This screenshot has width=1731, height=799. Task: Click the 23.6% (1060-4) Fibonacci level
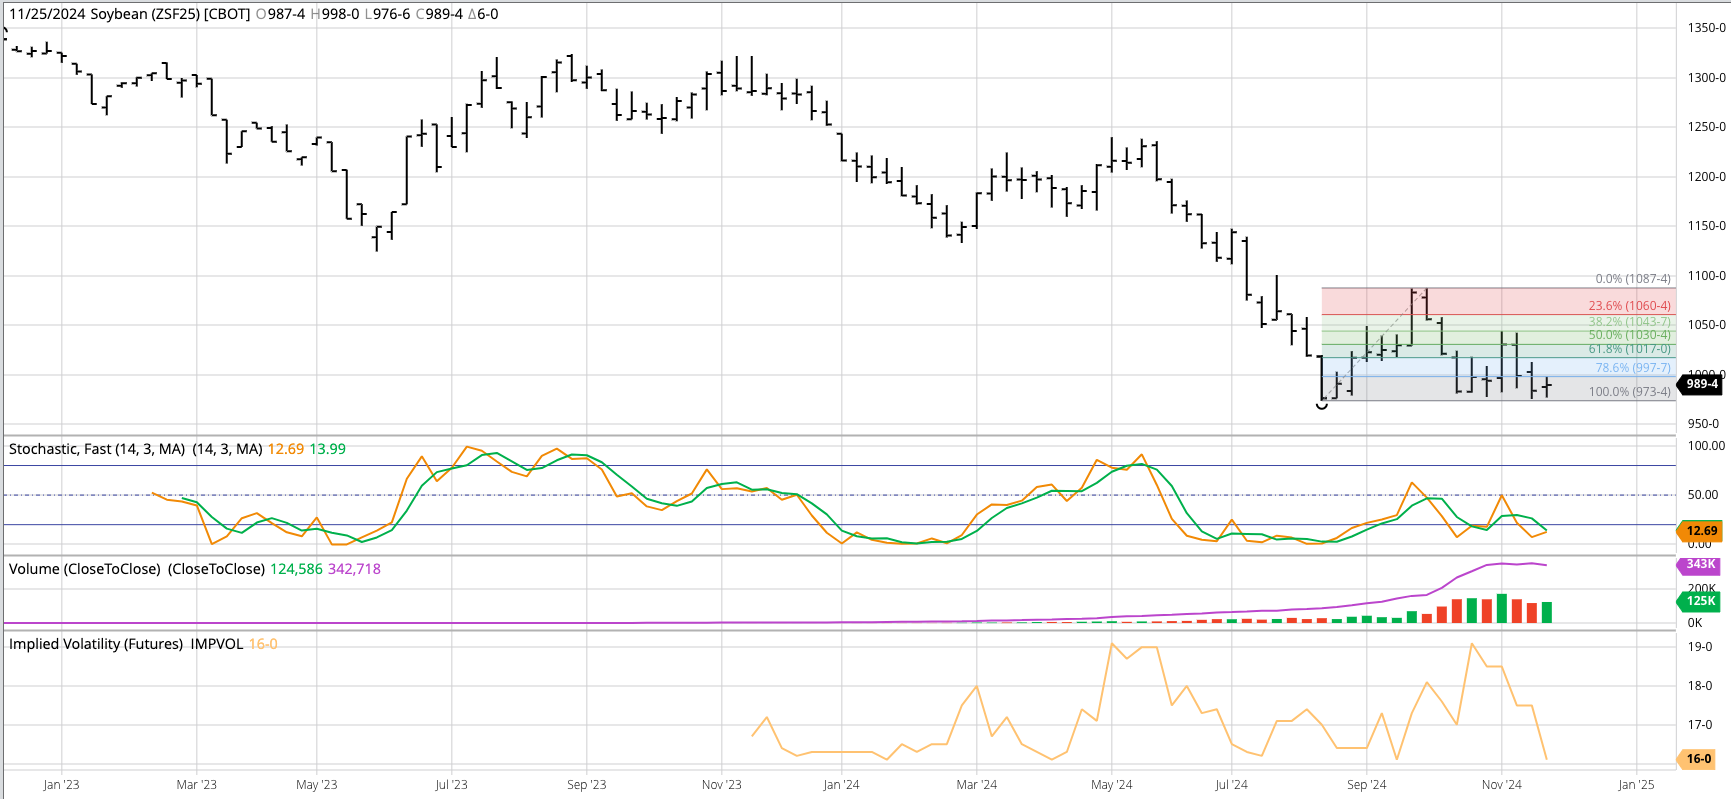[1629, 306]
